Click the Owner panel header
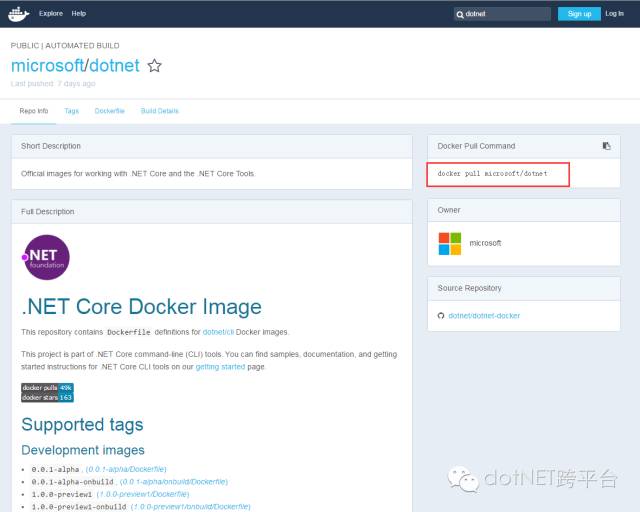Viewport: 640px width, 512px height. click(x=524, y=210)
